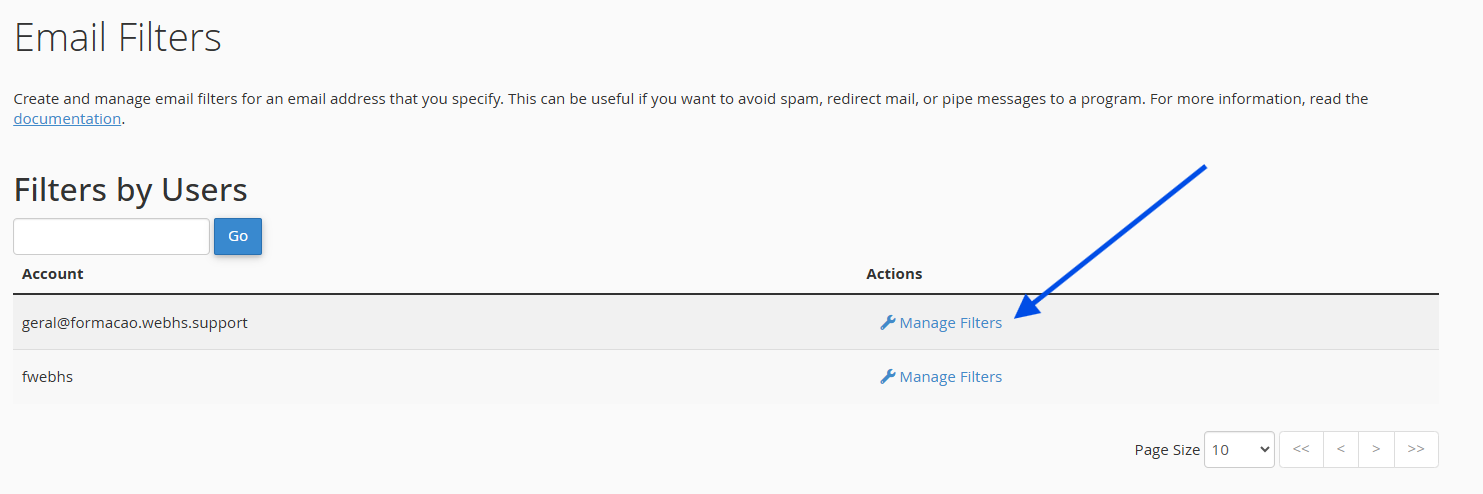
Task: Open Manage Filters for the fwebhs account
Action: pyautogui.click(x=950, y=377)
